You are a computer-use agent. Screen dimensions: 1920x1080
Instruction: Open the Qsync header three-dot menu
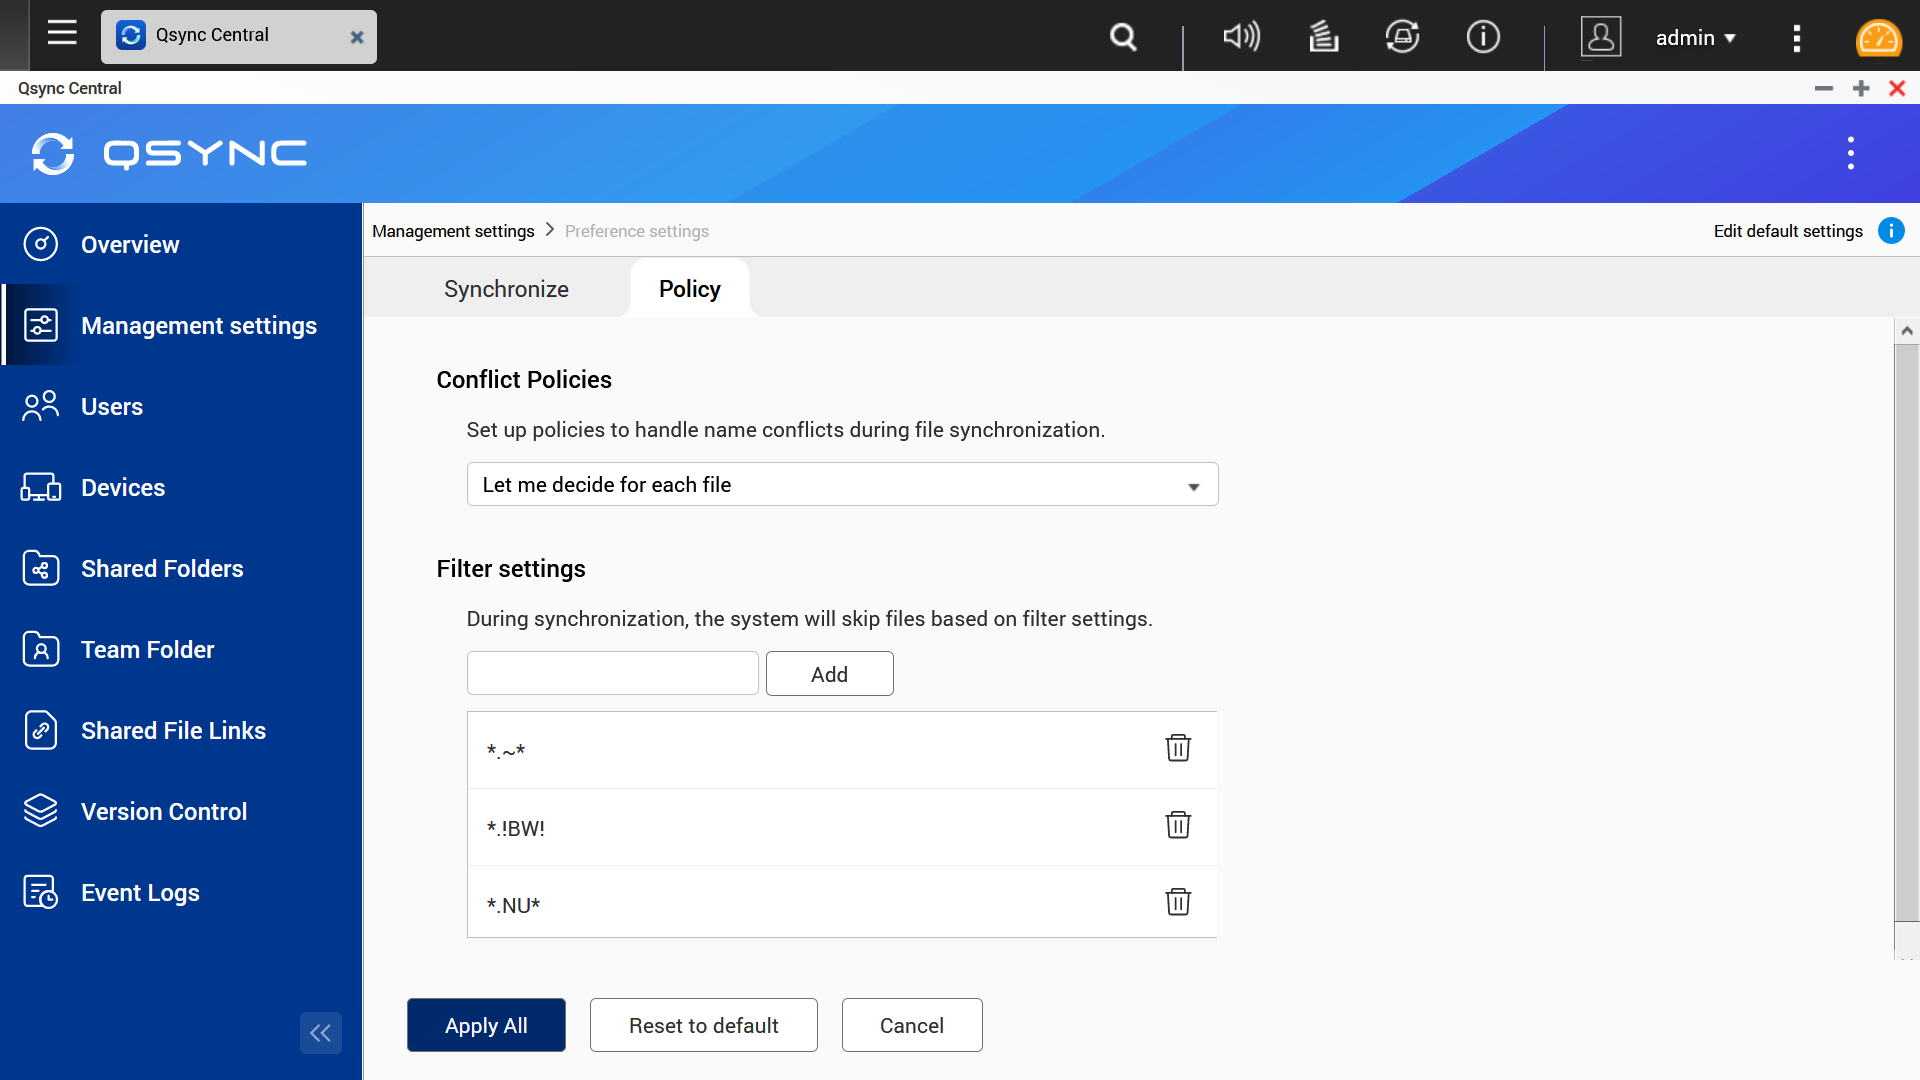tap(1850, 153)
